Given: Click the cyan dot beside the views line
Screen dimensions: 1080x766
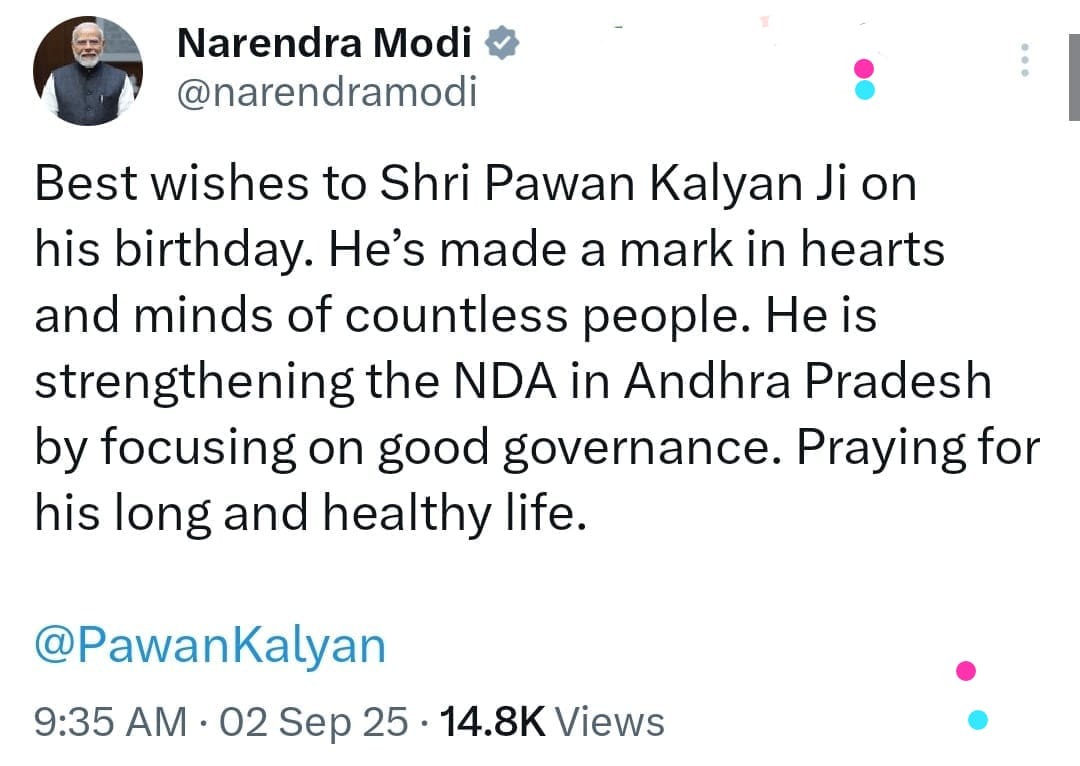Looking at the screenshot, I should (x=979, y=718).
